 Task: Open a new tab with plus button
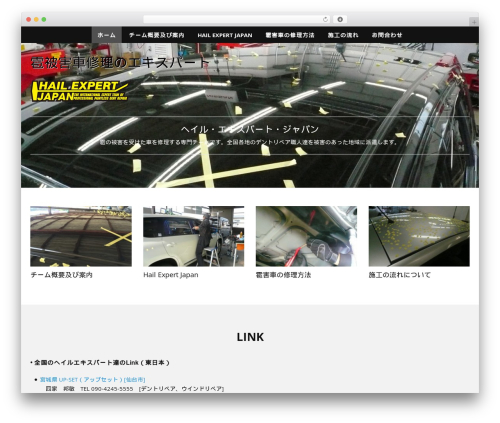pyautogui.click(x=474, y=22)
